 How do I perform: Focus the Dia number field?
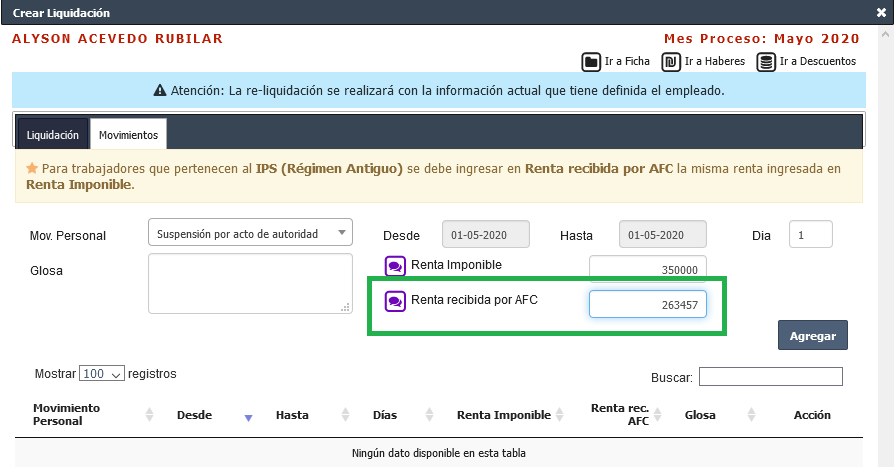click(x=810, y=235)
